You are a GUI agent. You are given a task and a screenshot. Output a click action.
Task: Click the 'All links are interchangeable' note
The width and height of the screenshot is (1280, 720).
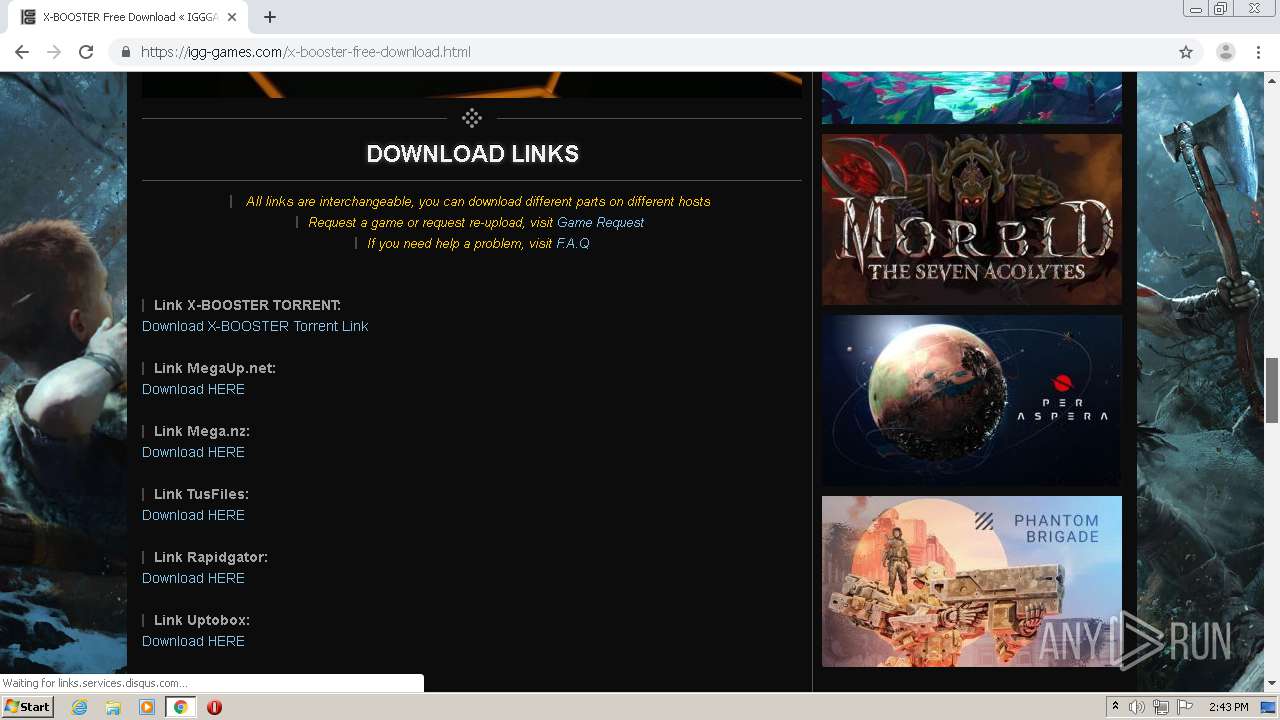478,201
